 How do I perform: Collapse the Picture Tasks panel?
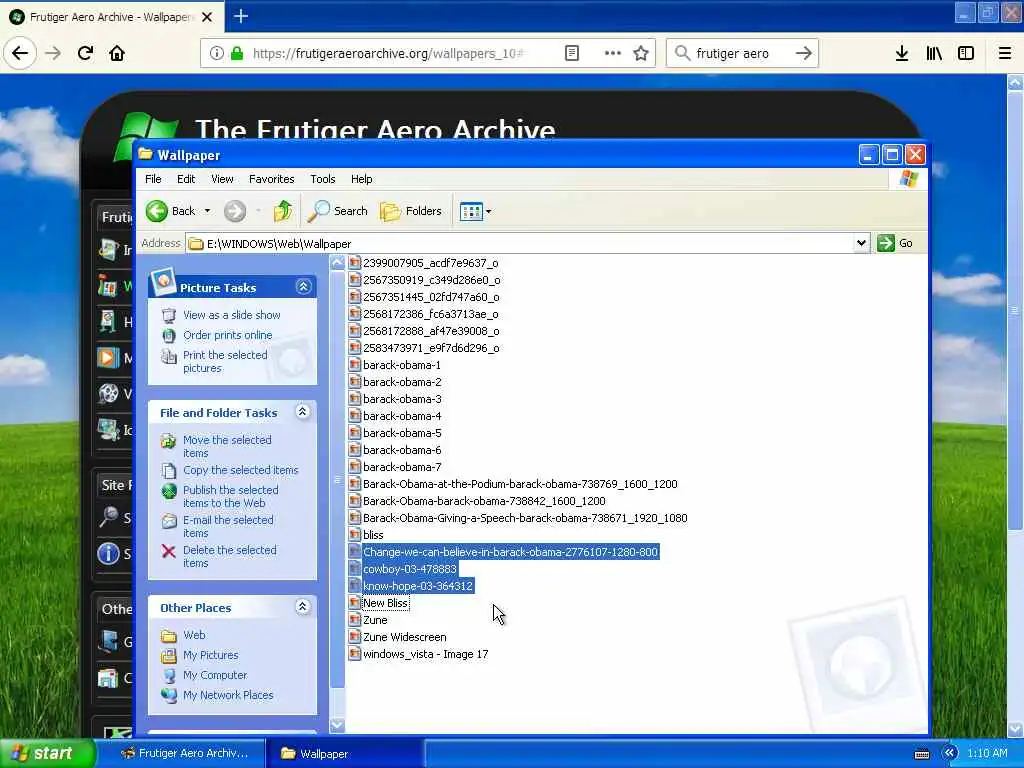(x=303, y=287)
